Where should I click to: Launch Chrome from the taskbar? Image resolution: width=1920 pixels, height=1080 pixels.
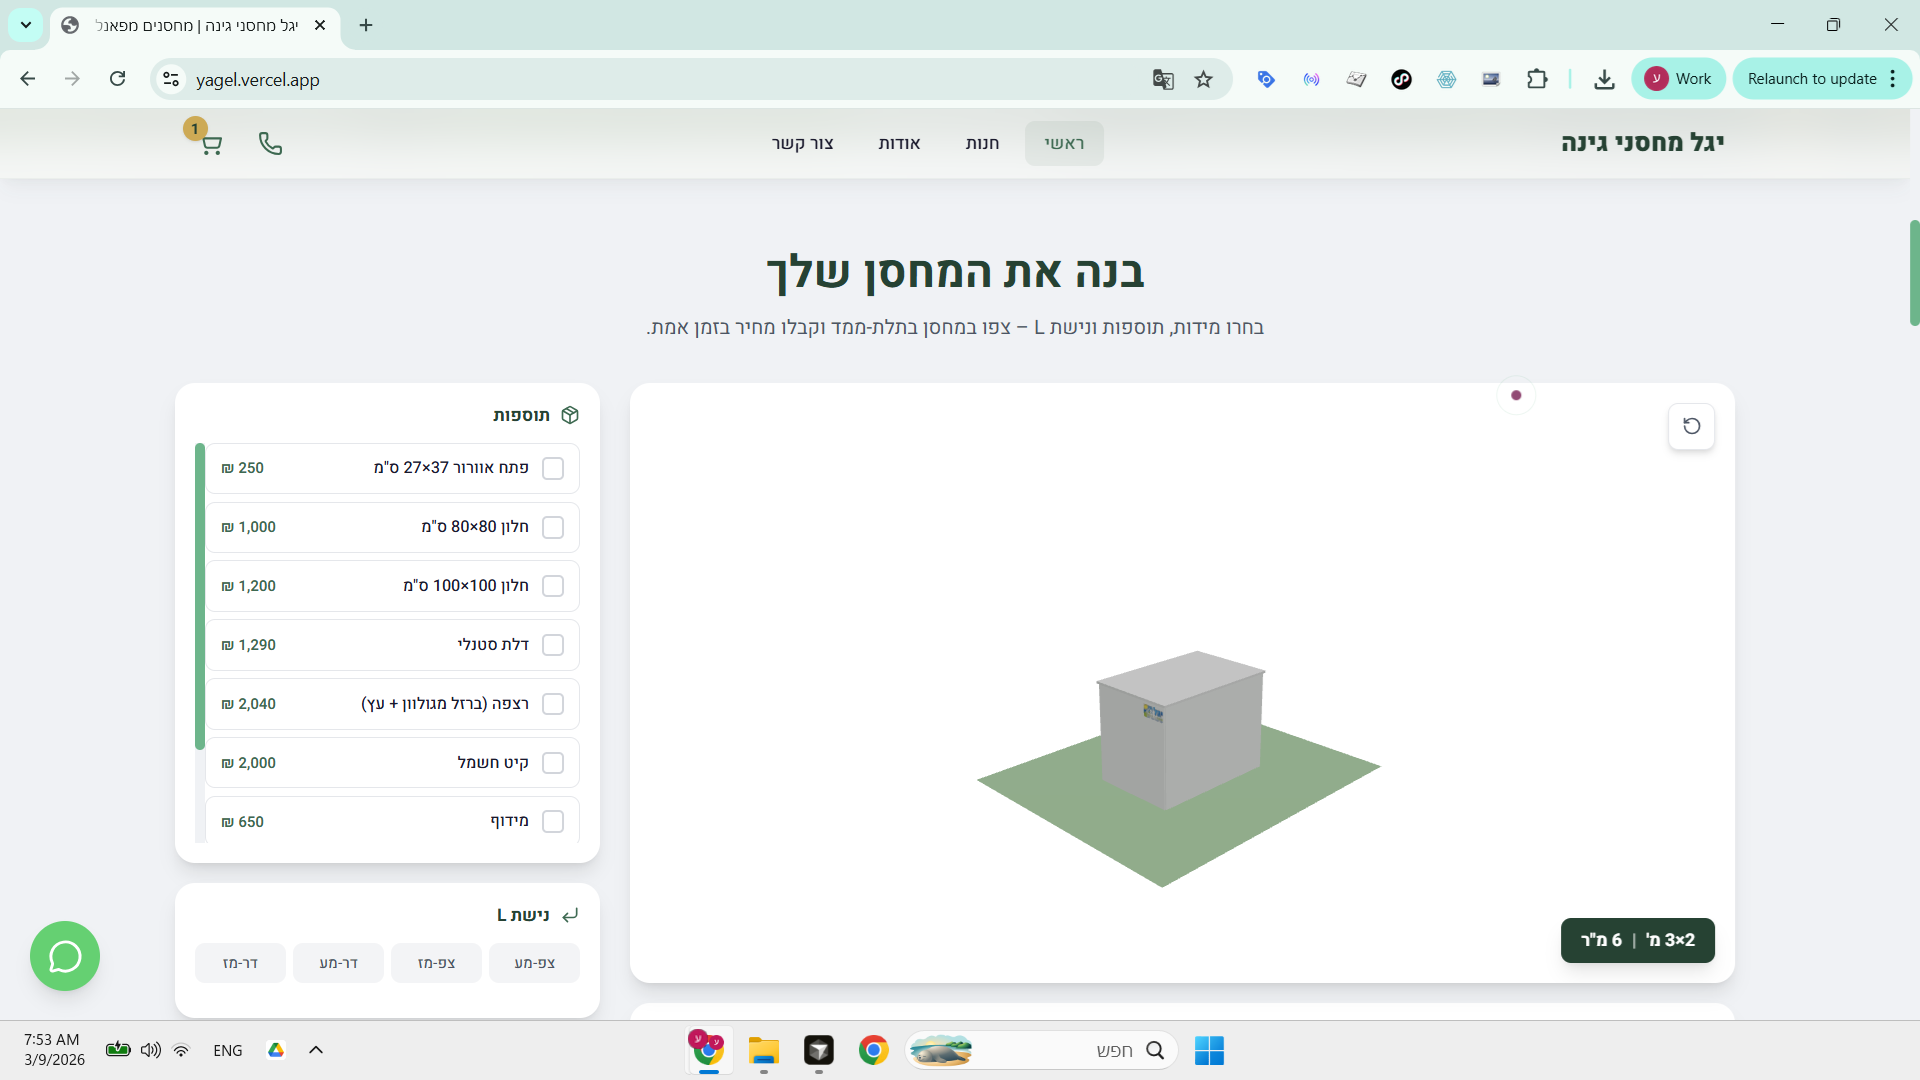[x=873, y=1050]
